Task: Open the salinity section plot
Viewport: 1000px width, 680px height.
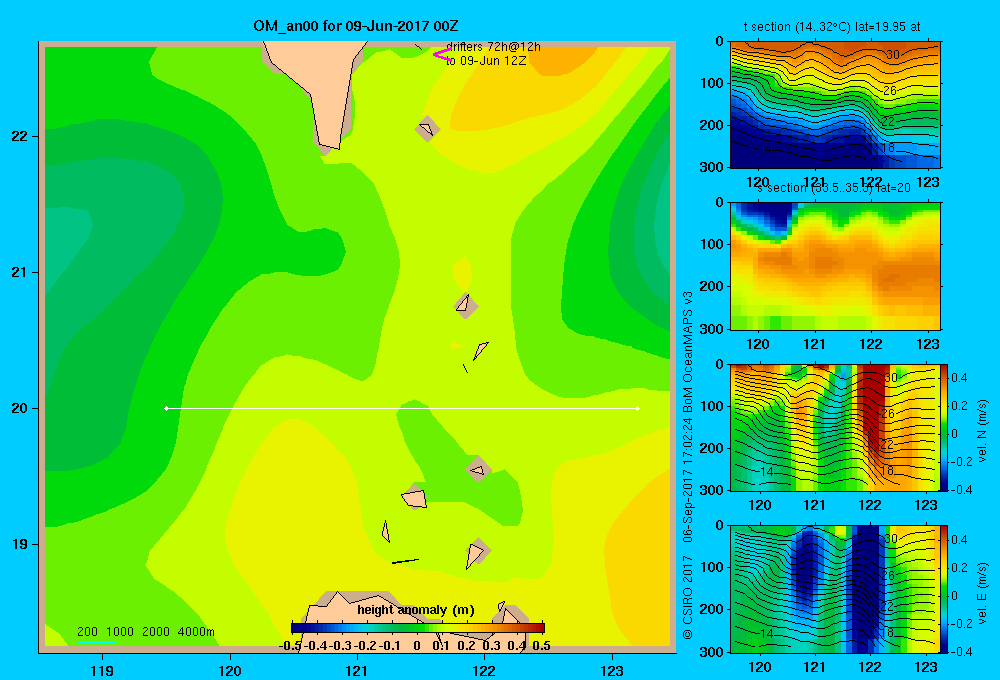Action: click(835, 266)
